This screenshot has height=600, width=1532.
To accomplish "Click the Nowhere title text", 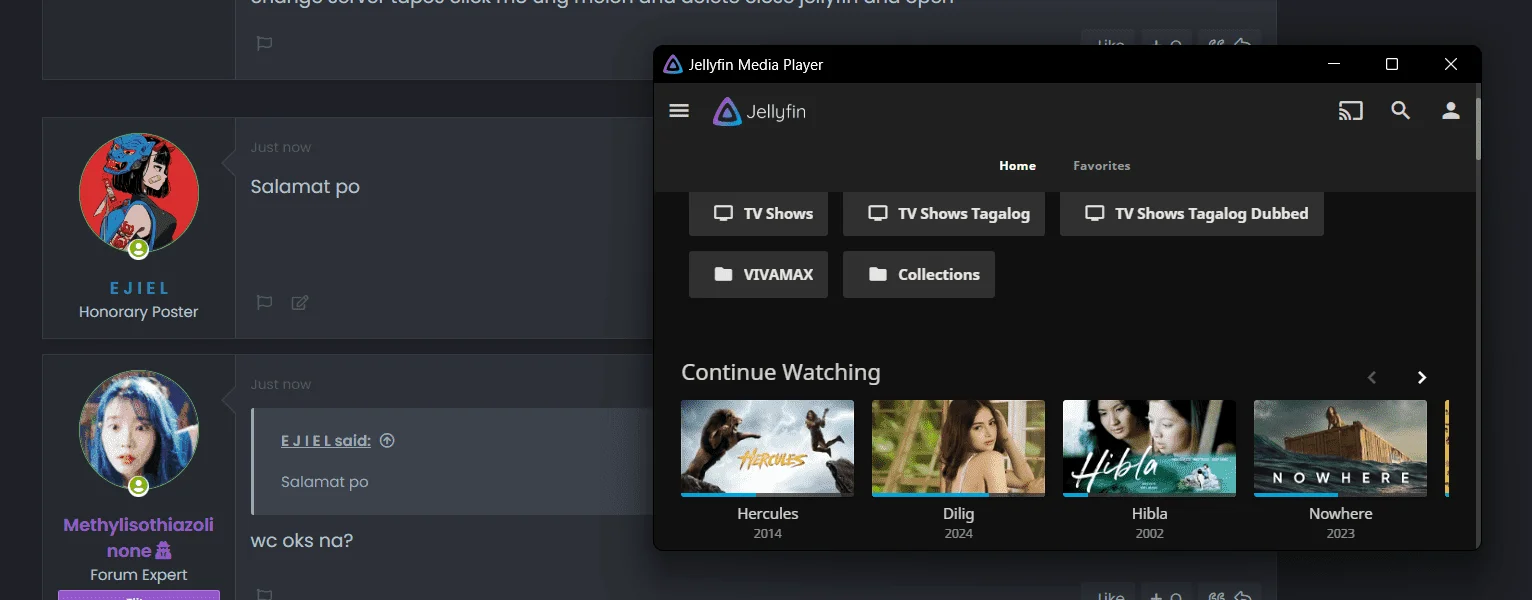I will coord(1340,514).
